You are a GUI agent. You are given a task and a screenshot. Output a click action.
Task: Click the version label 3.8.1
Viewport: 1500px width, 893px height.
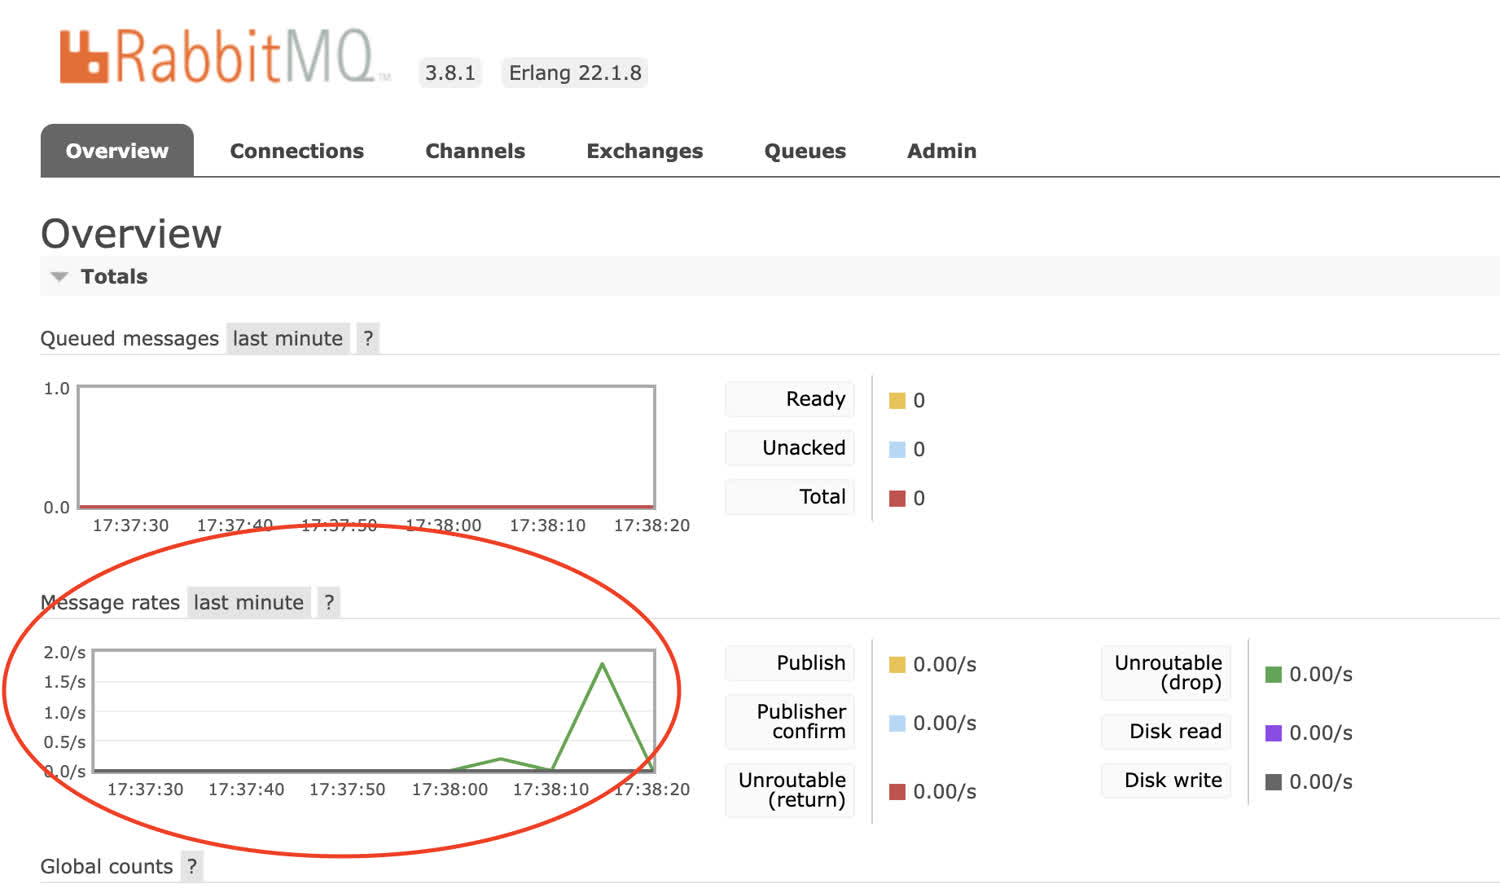[x=450, y=73]
